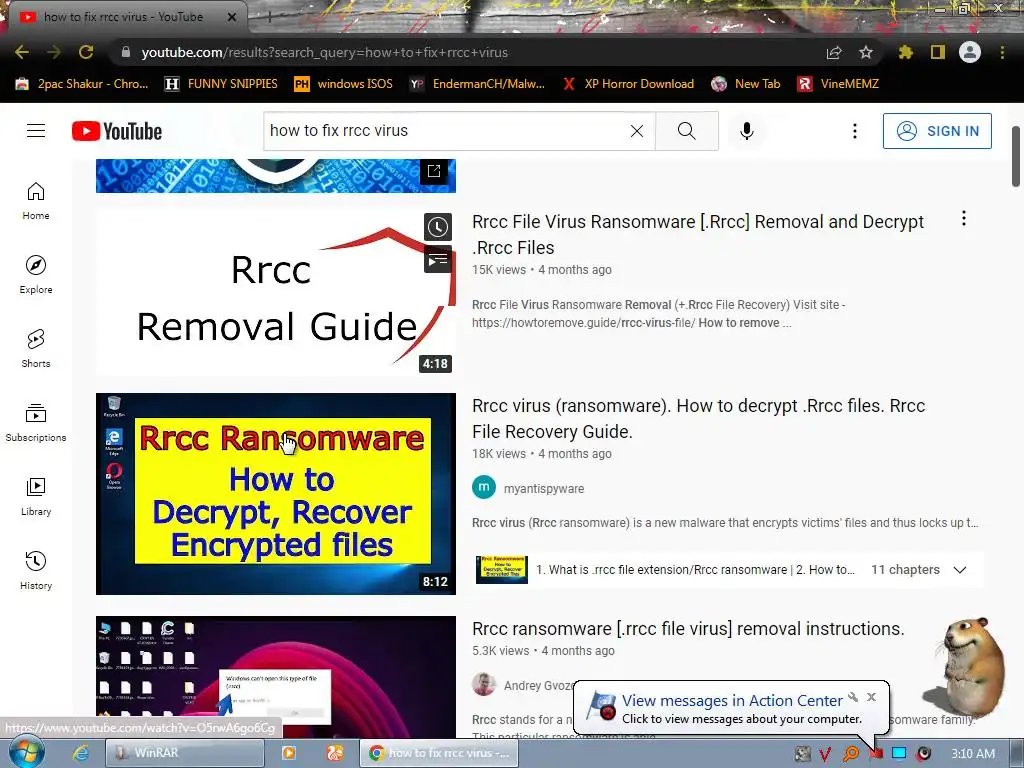Viewport: 1024px width, 768px height.
Task: Click the SIGN IN button
Action: pos(937,131)
